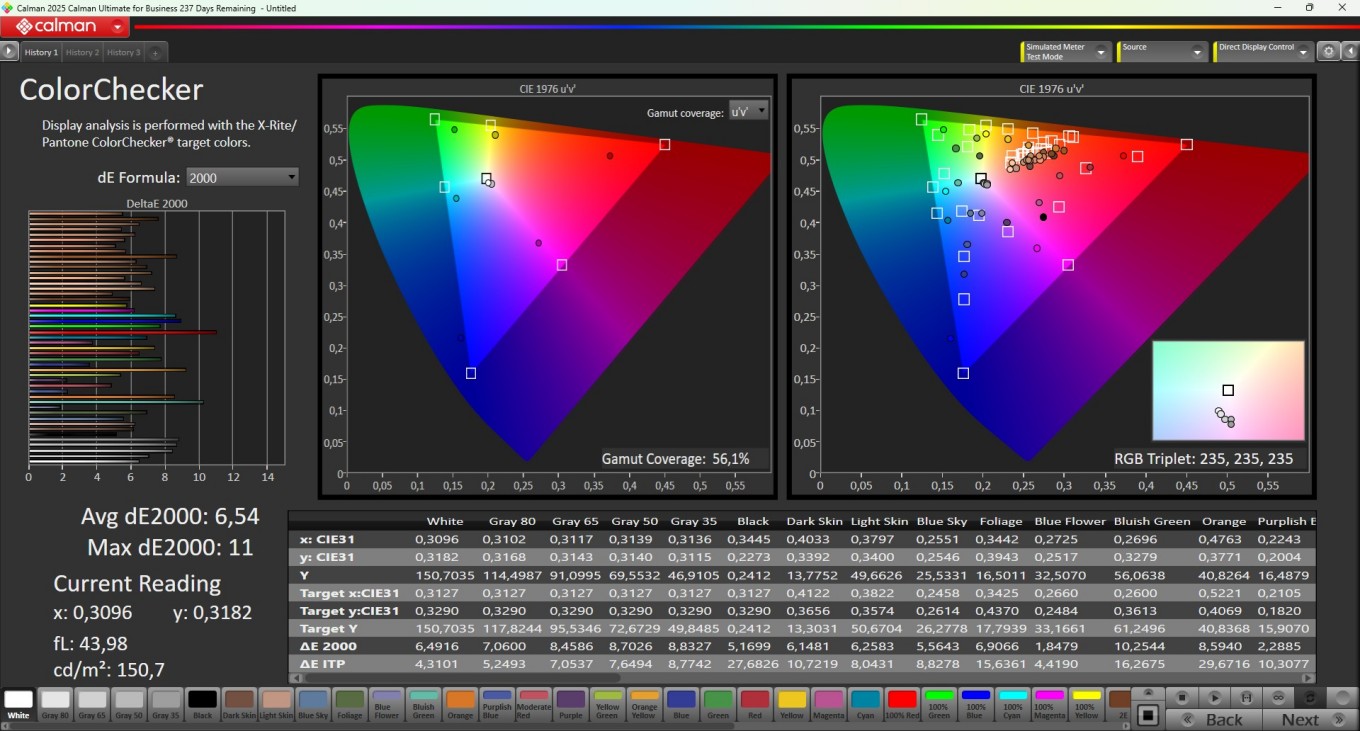
Task: Select the 100% Cyan patch
Action: pos(1013,704)
